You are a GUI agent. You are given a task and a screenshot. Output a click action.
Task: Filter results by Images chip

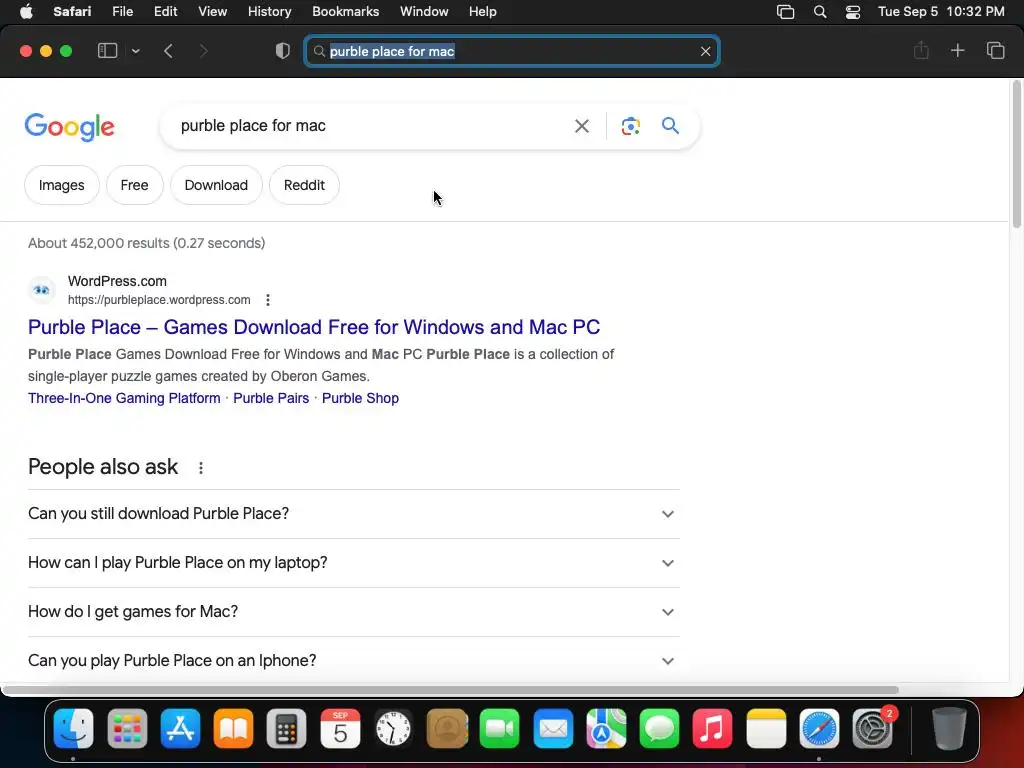[61, 185]
